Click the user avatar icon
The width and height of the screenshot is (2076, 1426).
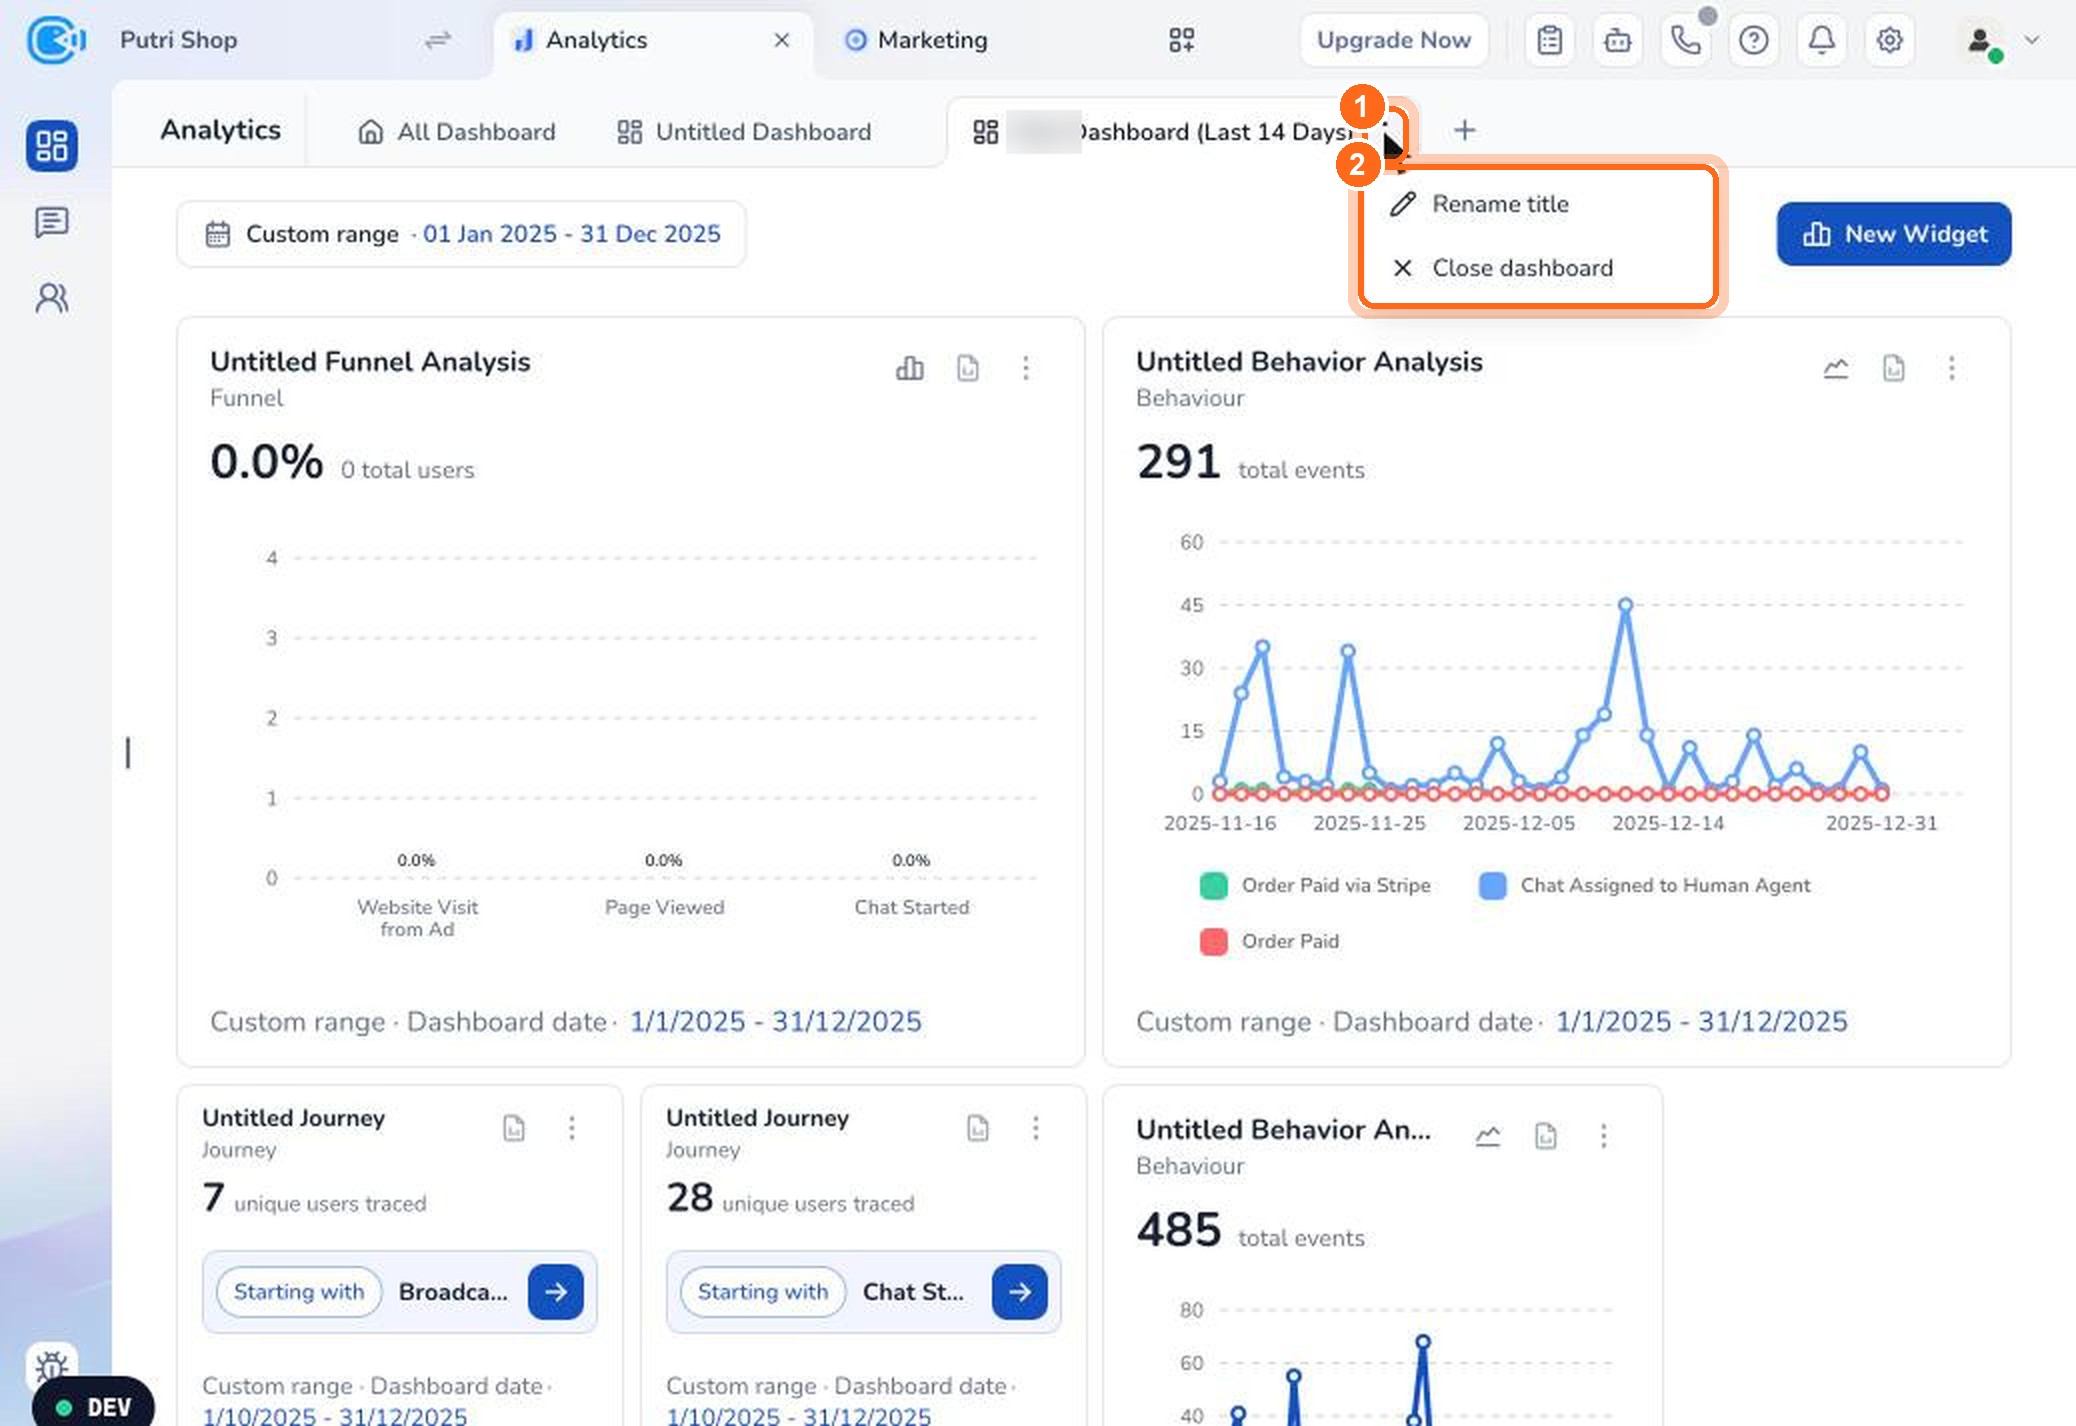[x=1980, y=40]
